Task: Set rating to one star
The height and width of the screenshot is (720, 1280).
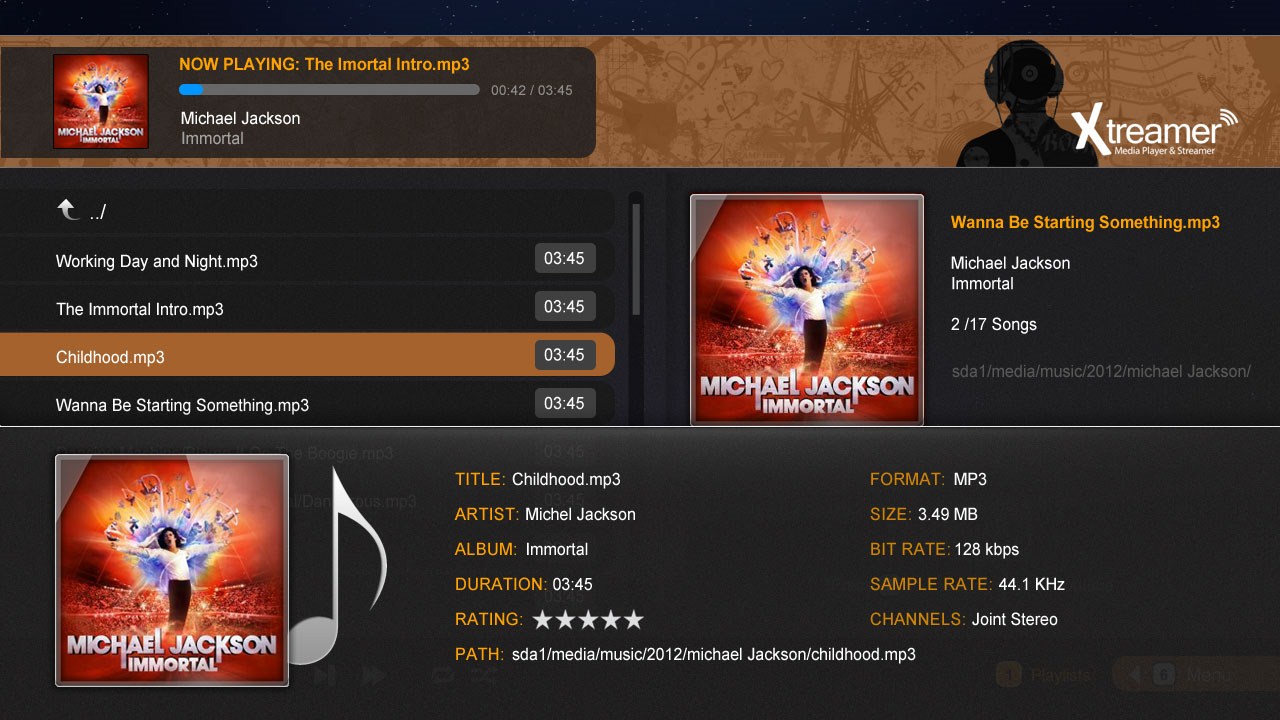Action: tap(543, 620)
